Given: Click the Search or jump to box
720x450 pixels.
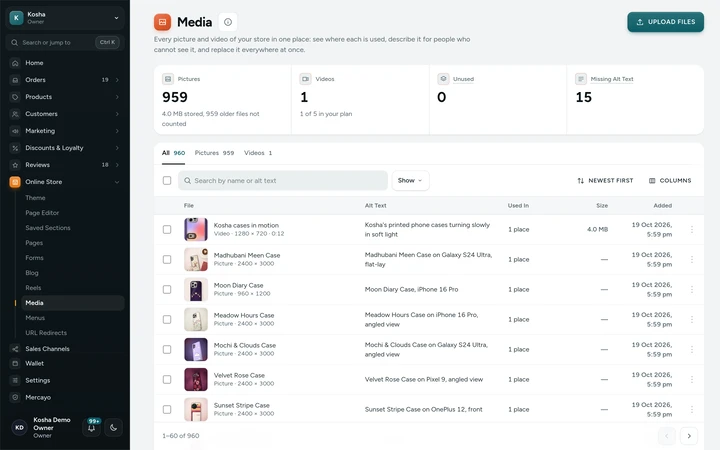Looking at the screenshot, I should tap(65, 42).
